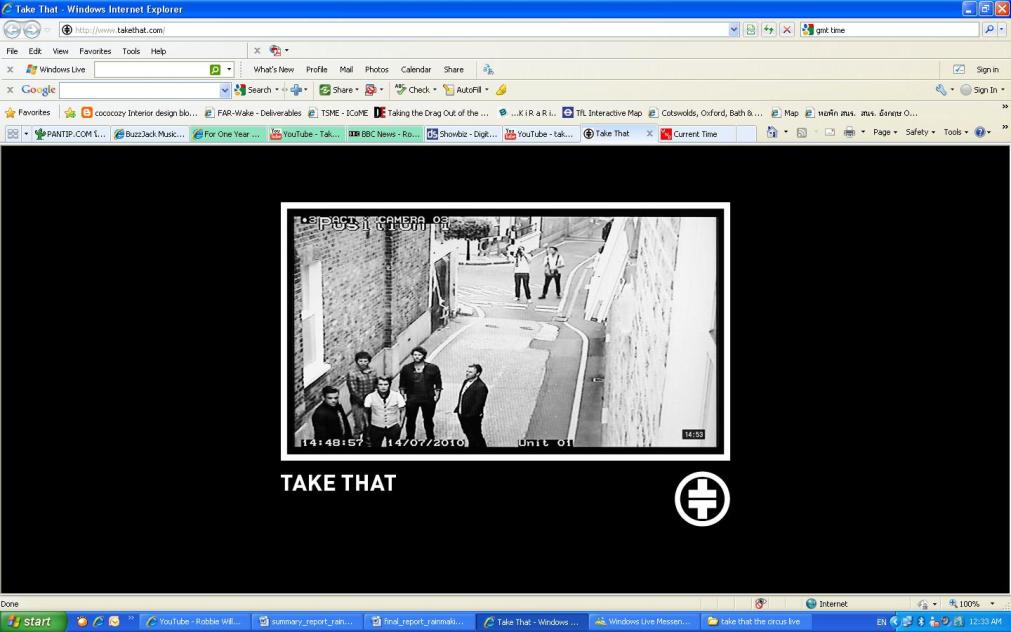The image size is (1011, 632).
Task: Expand the tab list dropdown next to Quick Tabs
Action: 26,133
